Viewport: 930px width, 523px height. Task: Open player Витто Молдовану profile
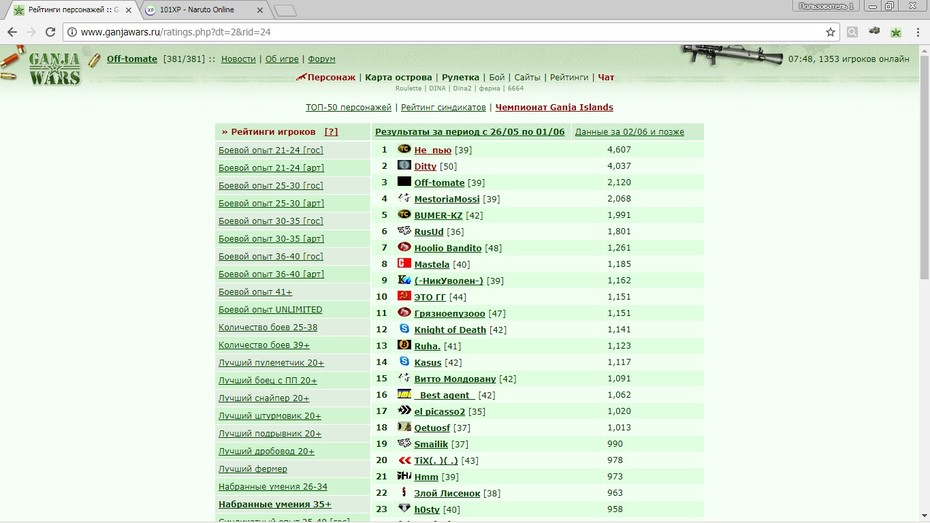(x=455, y=378)
